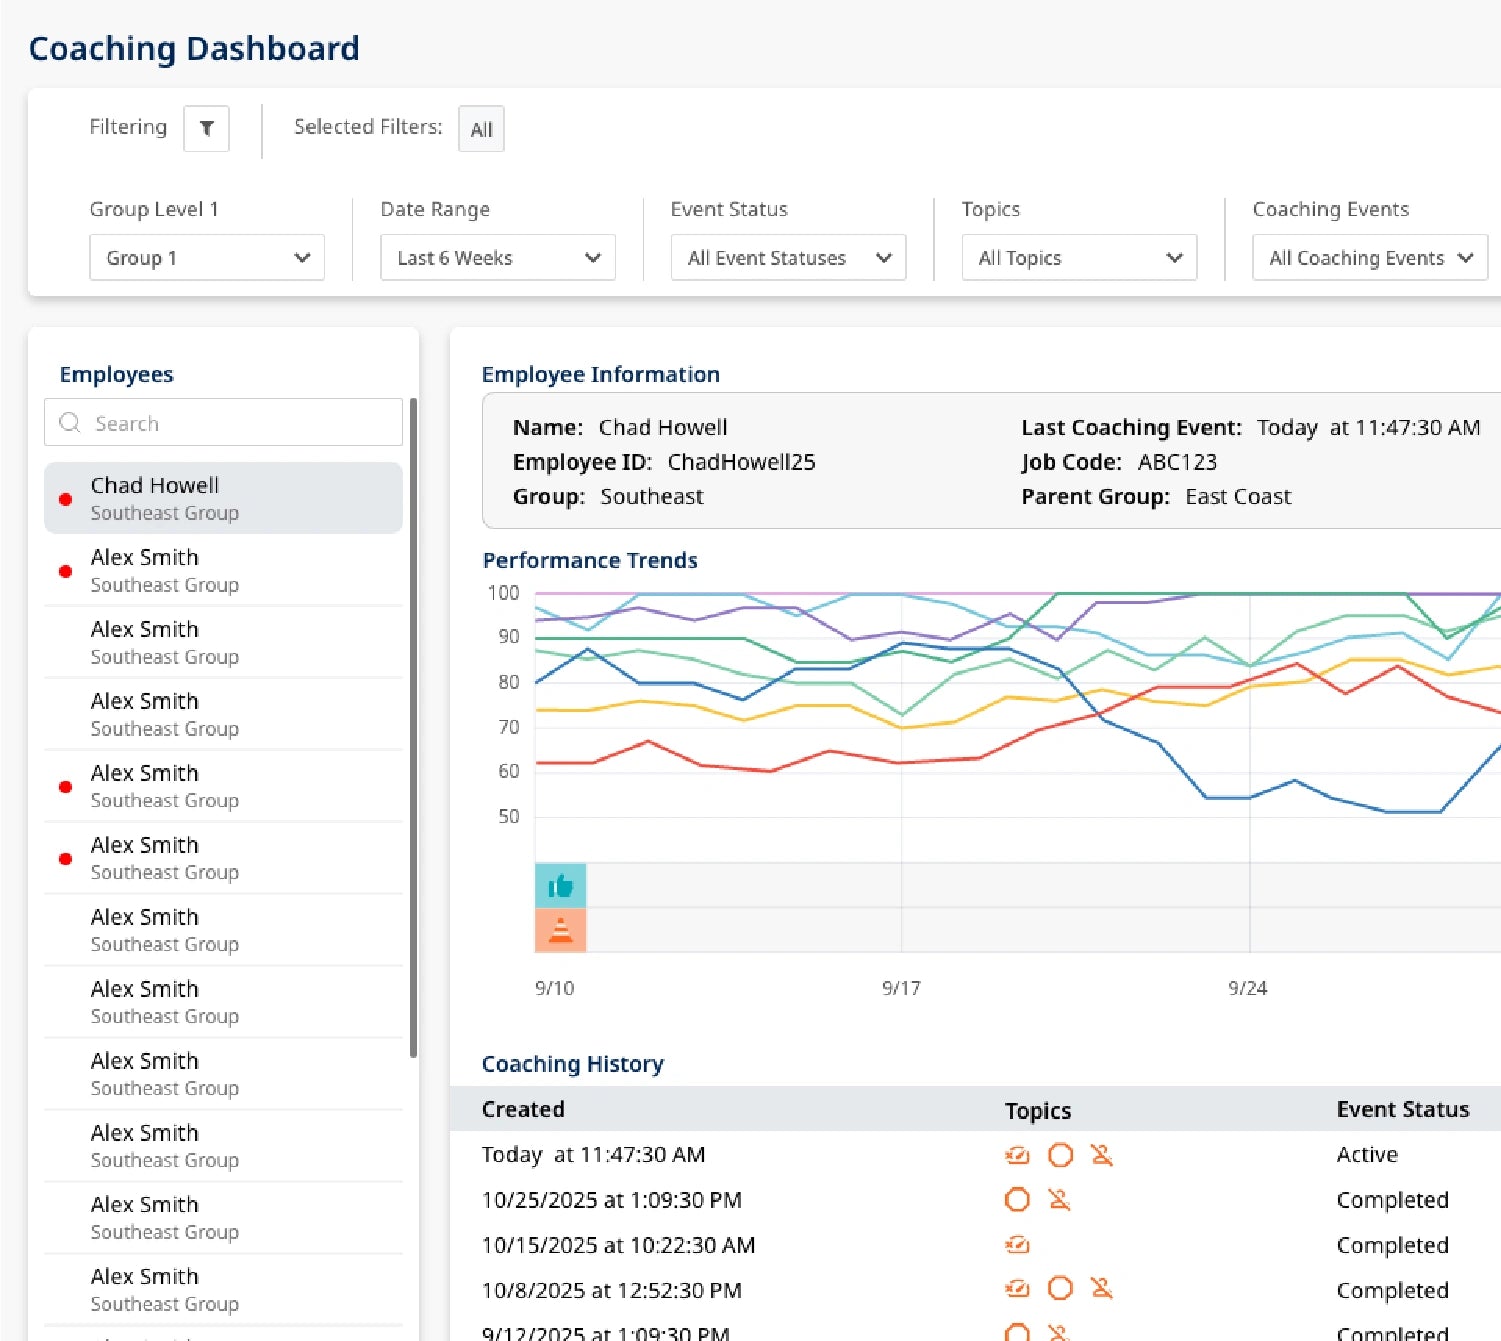
Task: Click speedometer topic icon in 10/8/2025 row
Action: [x=1017, y=1289]
